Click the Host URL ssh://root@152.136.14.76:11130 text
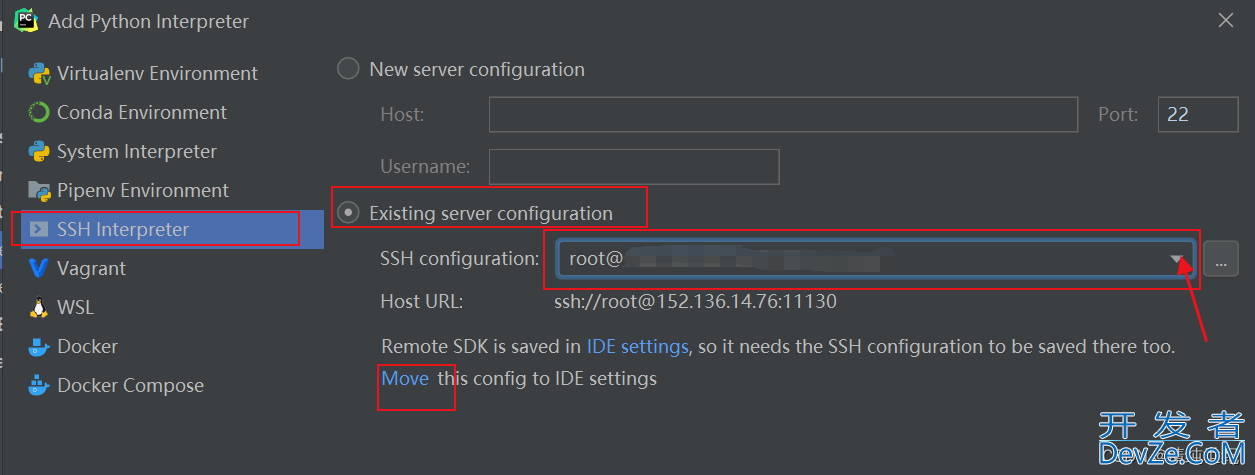 click(x=695, y=301)
